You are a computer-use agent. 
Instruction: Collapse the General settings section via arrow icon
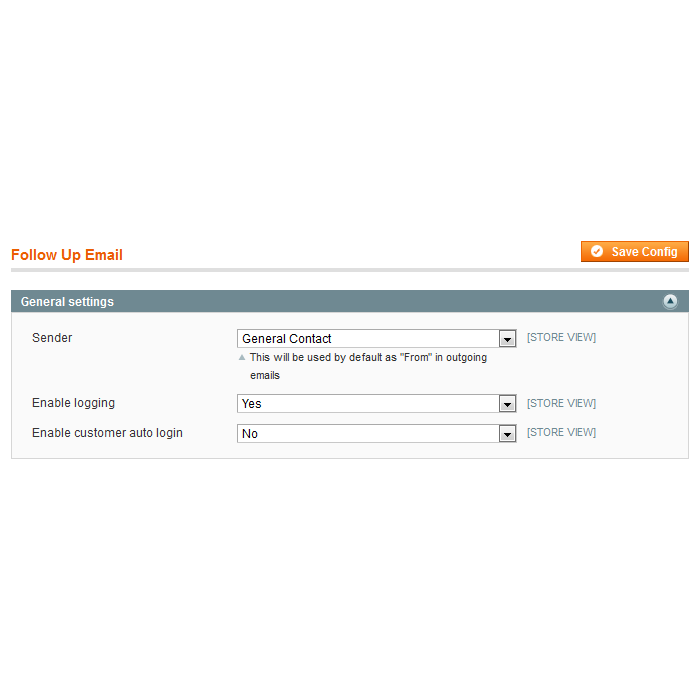pos(670,302)
